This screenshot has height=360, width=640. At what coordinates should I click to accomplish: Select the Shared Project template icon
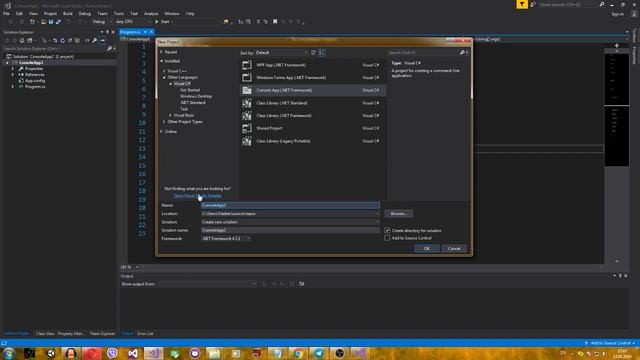247,128
